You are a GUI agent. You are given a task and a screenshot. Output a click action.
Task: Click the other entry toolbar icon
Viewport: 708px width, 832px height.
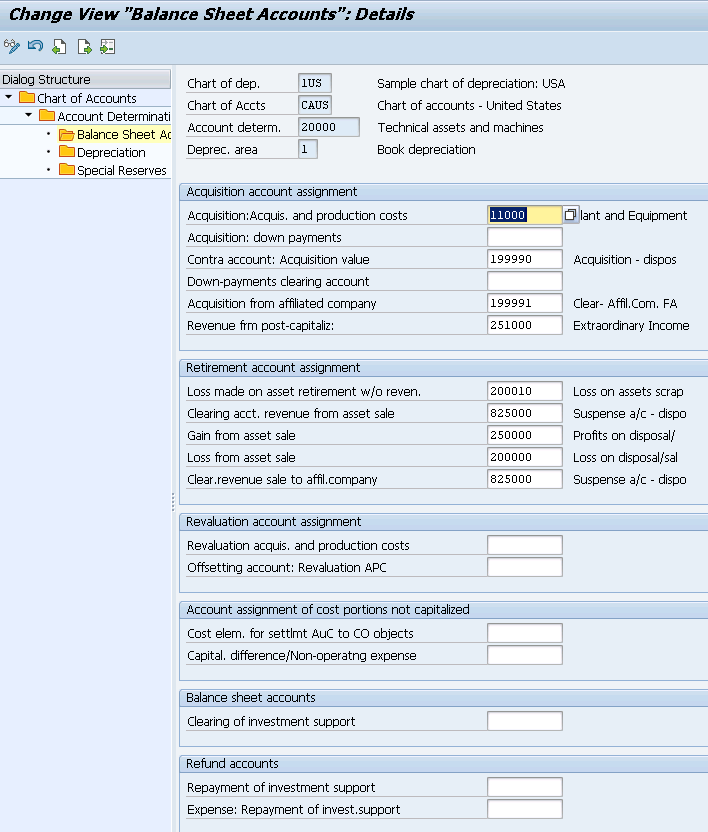tap(108, 47)
